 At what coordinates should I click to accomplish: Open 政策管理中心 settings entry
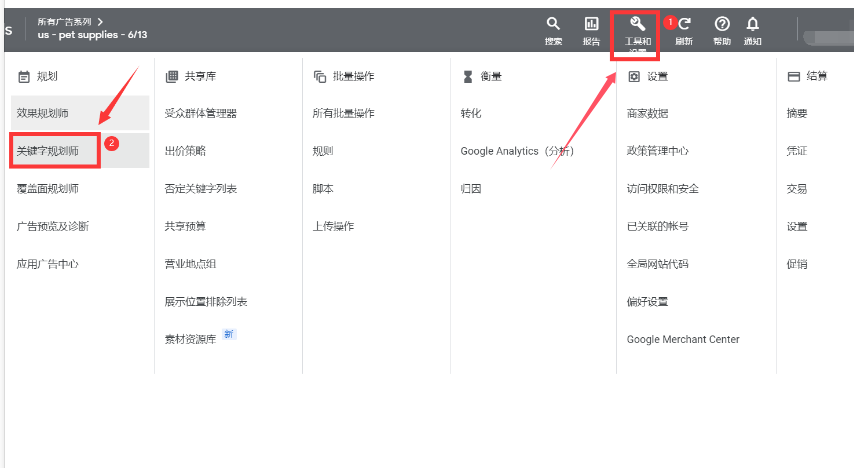[x=657, y=151]
